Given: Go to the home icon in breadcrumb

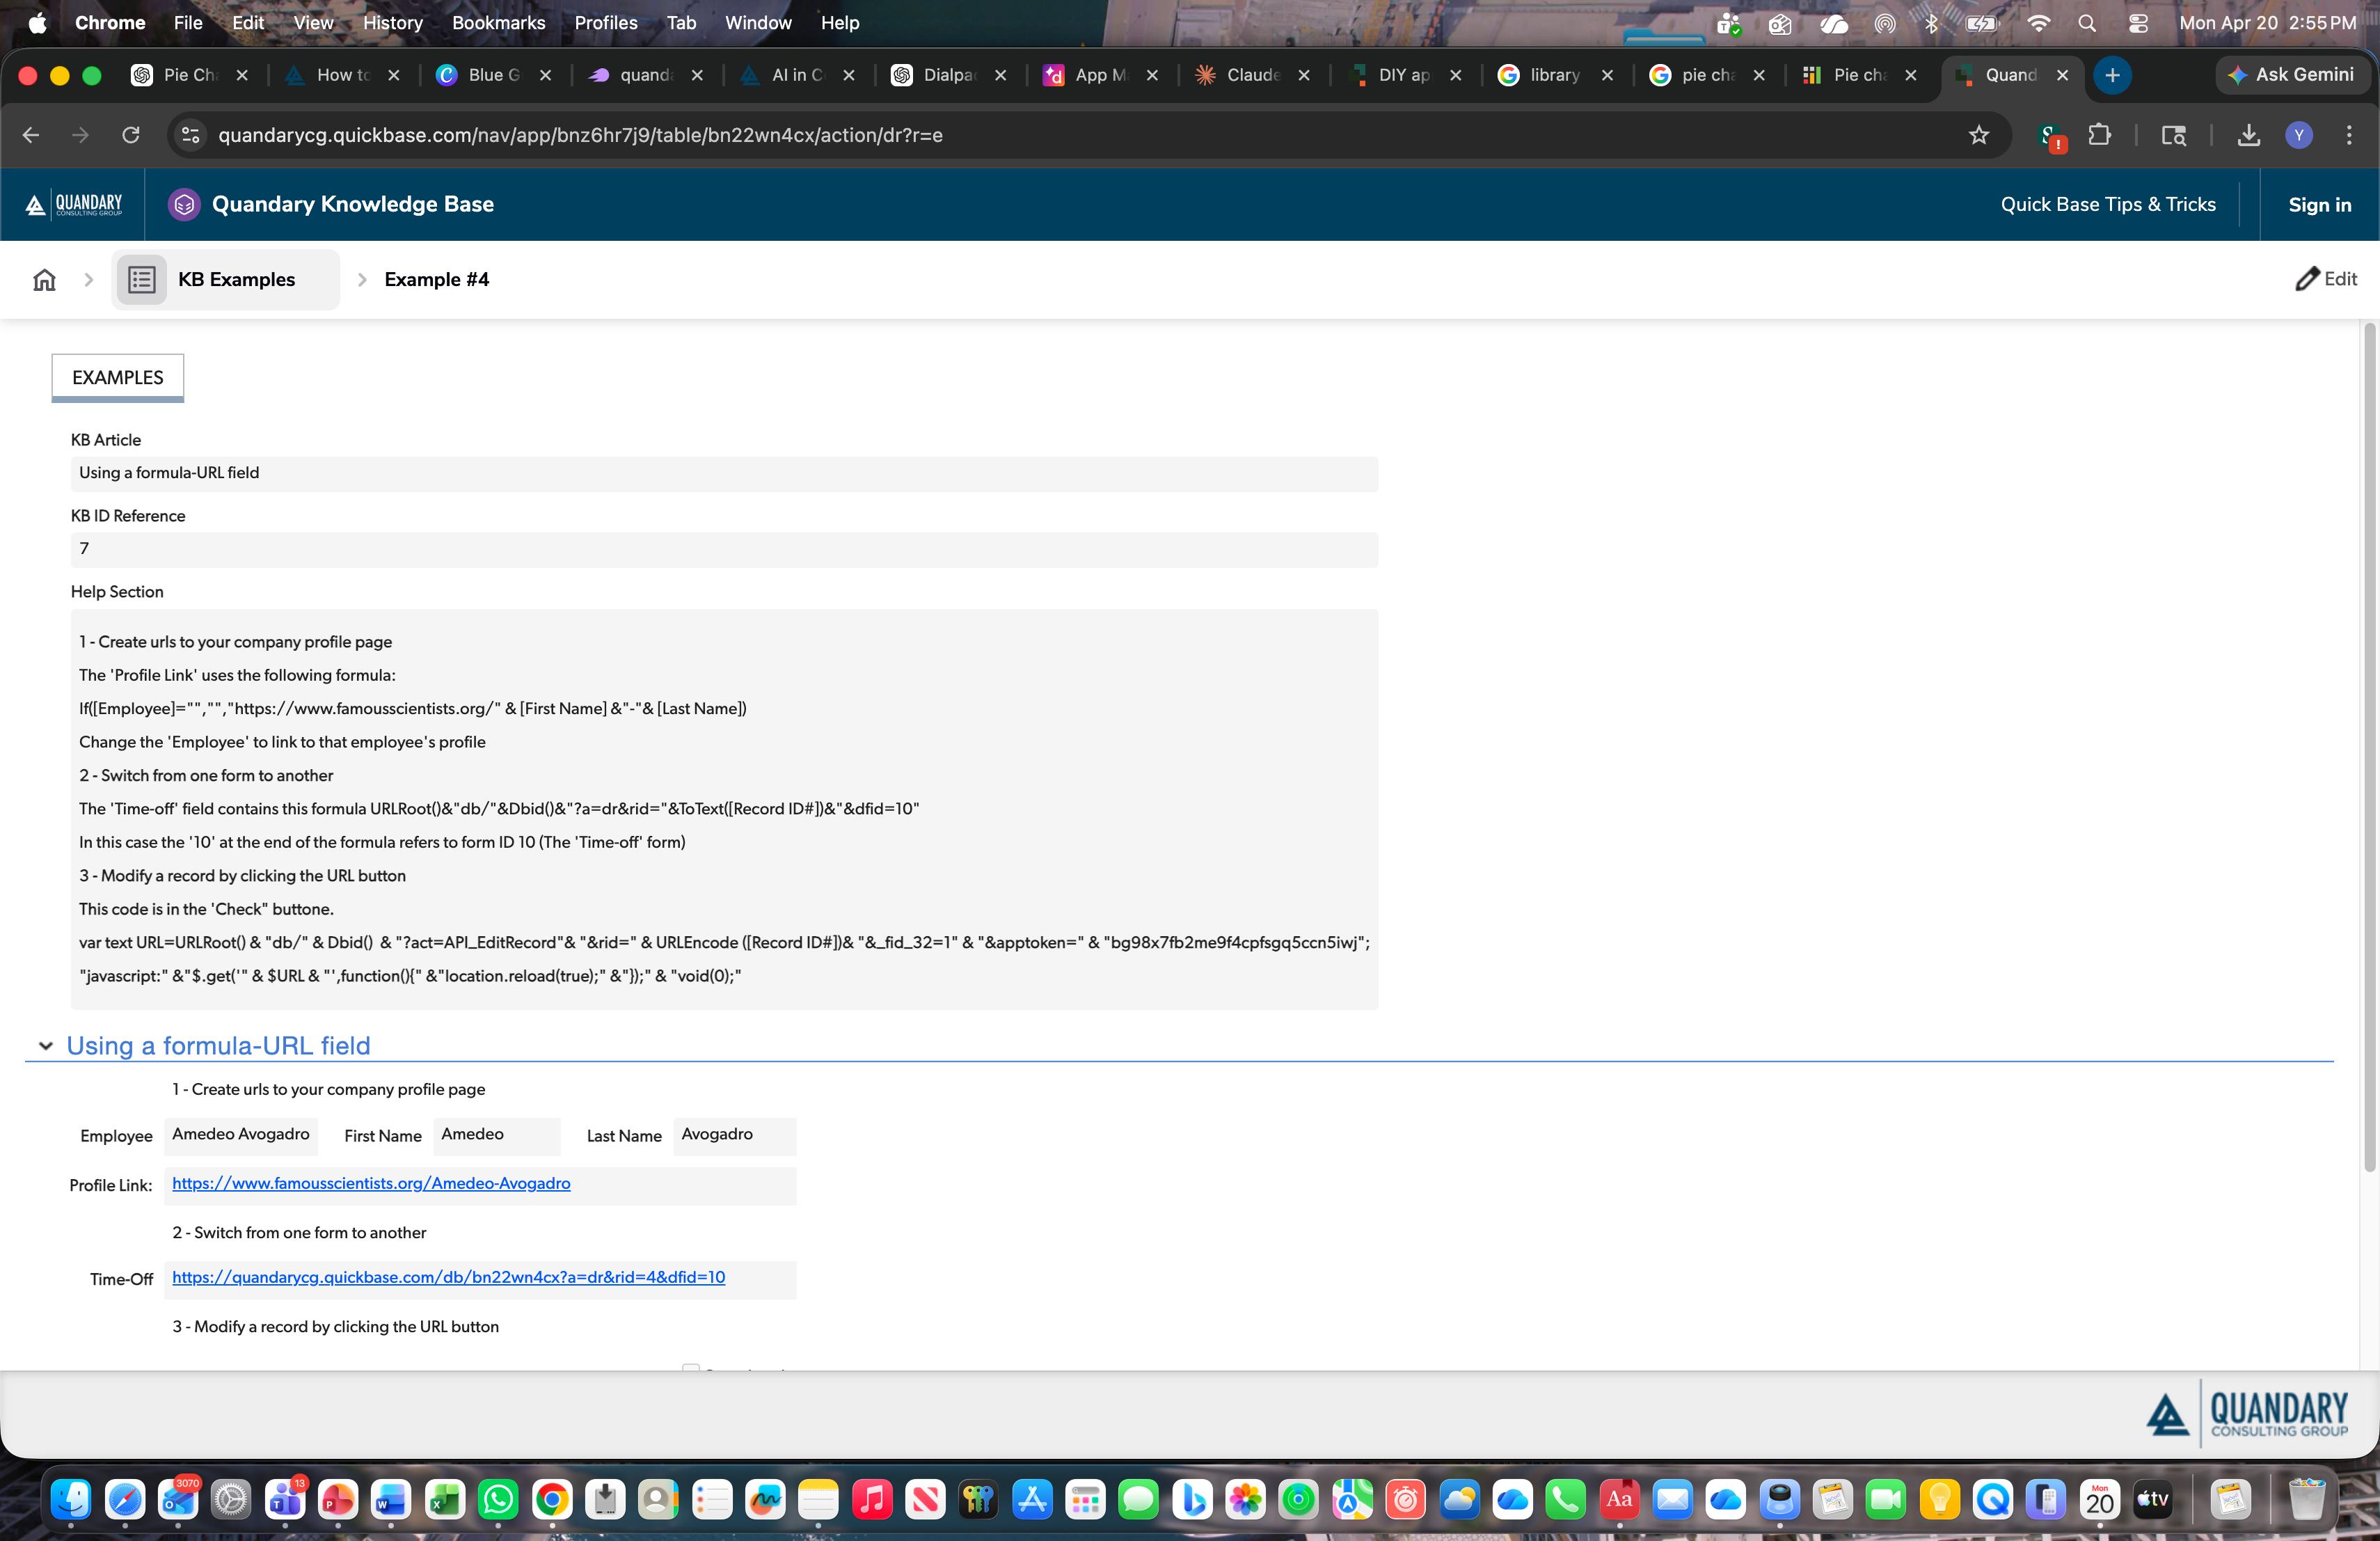Looking at the screenshot, I should (44, 280).
